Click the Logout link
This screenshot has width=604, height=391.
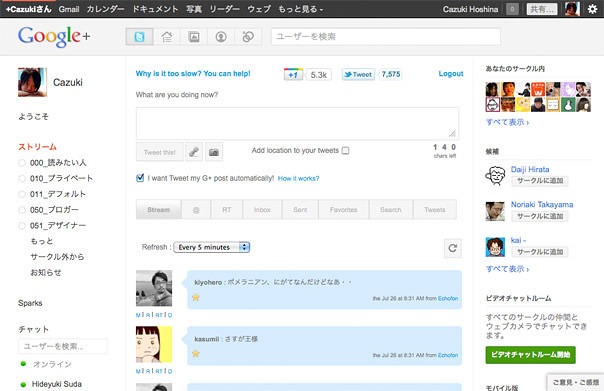[451, 74]
